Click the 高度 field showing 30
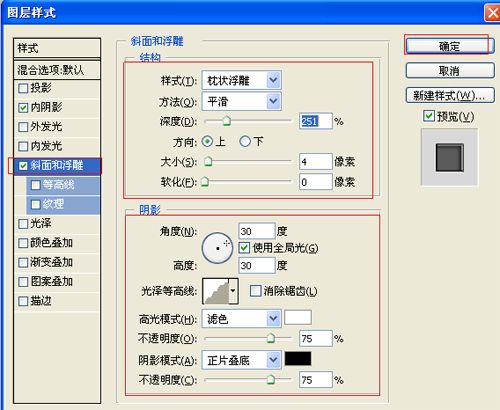This screenshot has height=410, width=500. (x=257, y=265)
